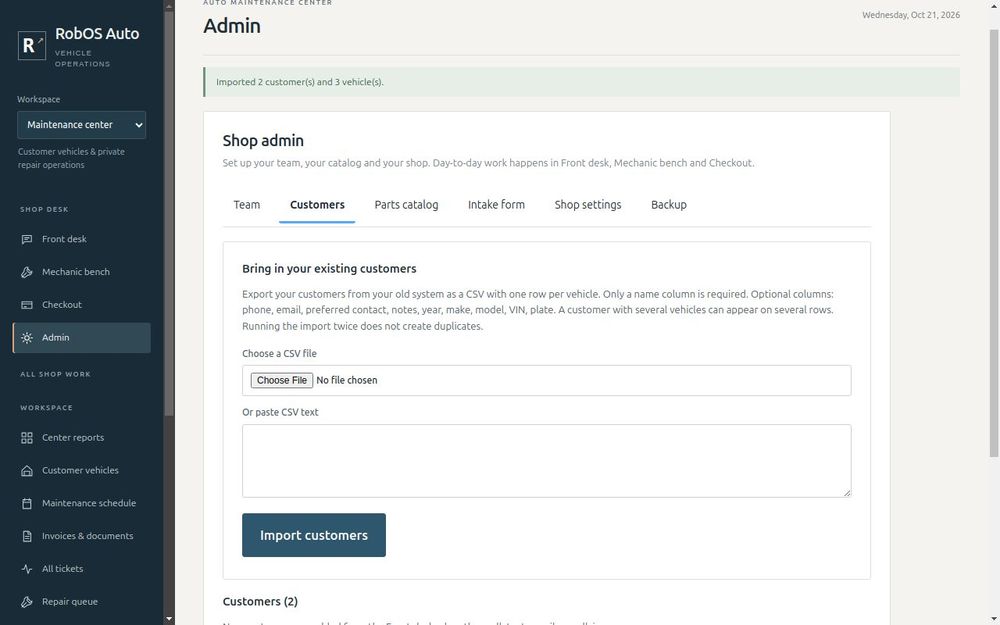The image size is (1000, 625).
Task: Open the Front desk chat icon
Action: tap(27, 239)
